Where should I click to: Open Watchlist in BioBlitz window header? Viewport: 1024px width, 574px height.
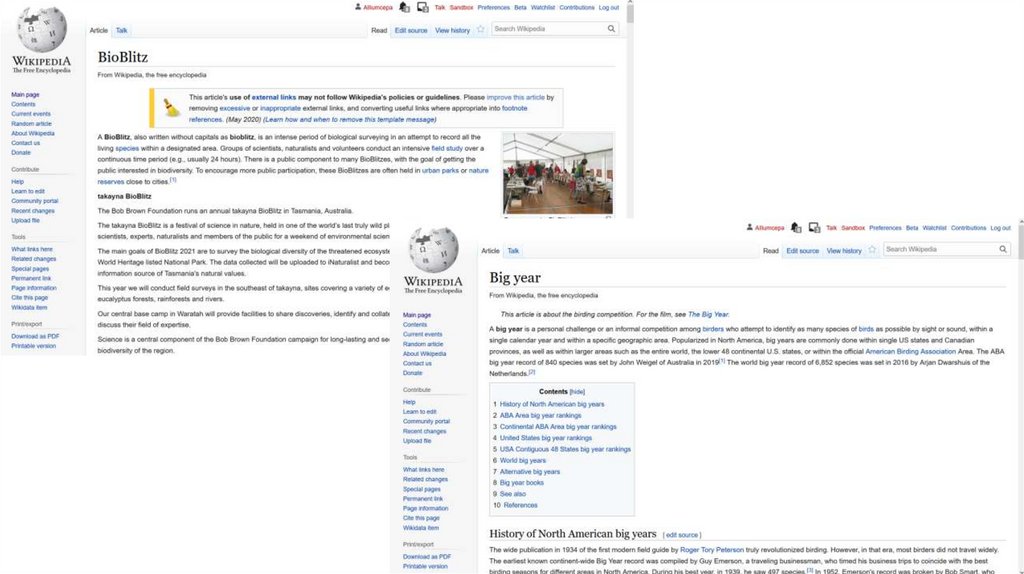[x=543, y=8]
